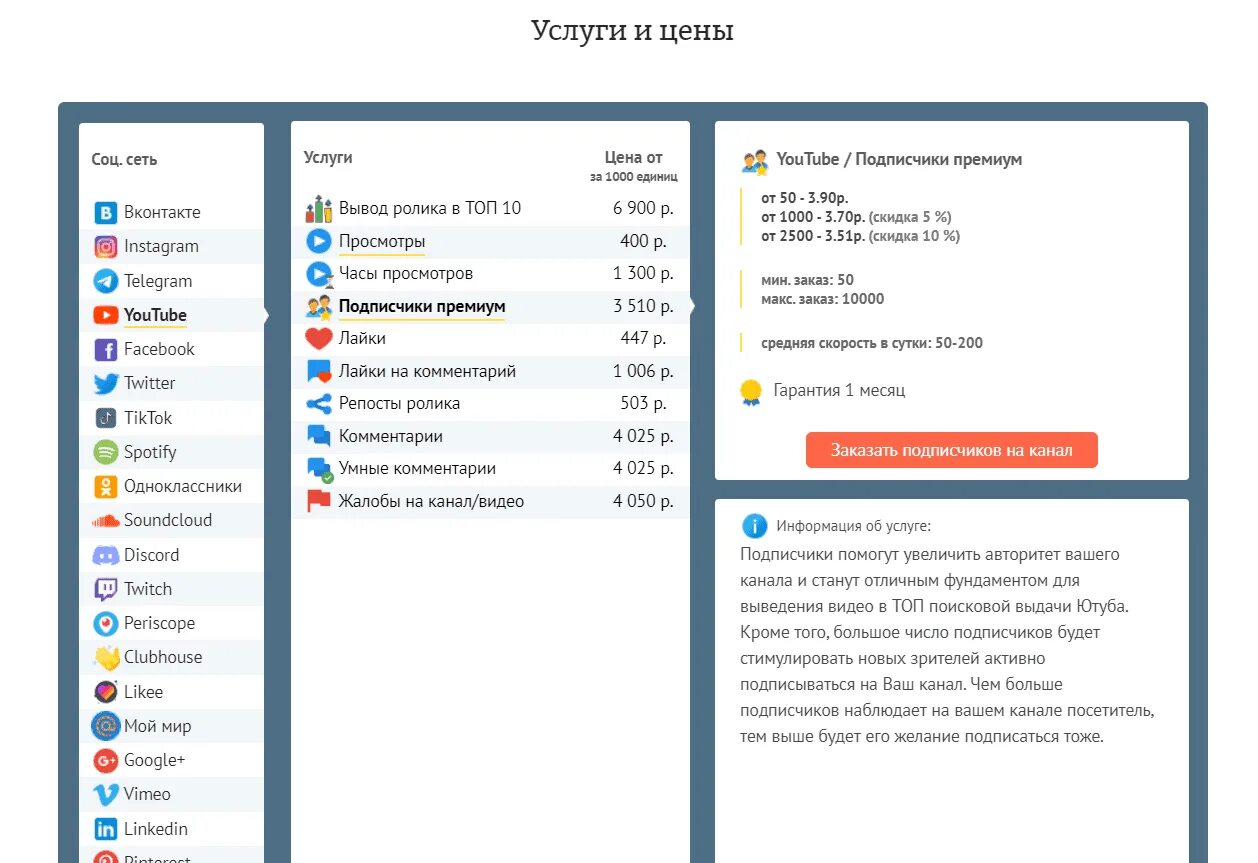Click the Гарантия 1 месяц text
Viewport: 1258px width, 863px height.
839,390
